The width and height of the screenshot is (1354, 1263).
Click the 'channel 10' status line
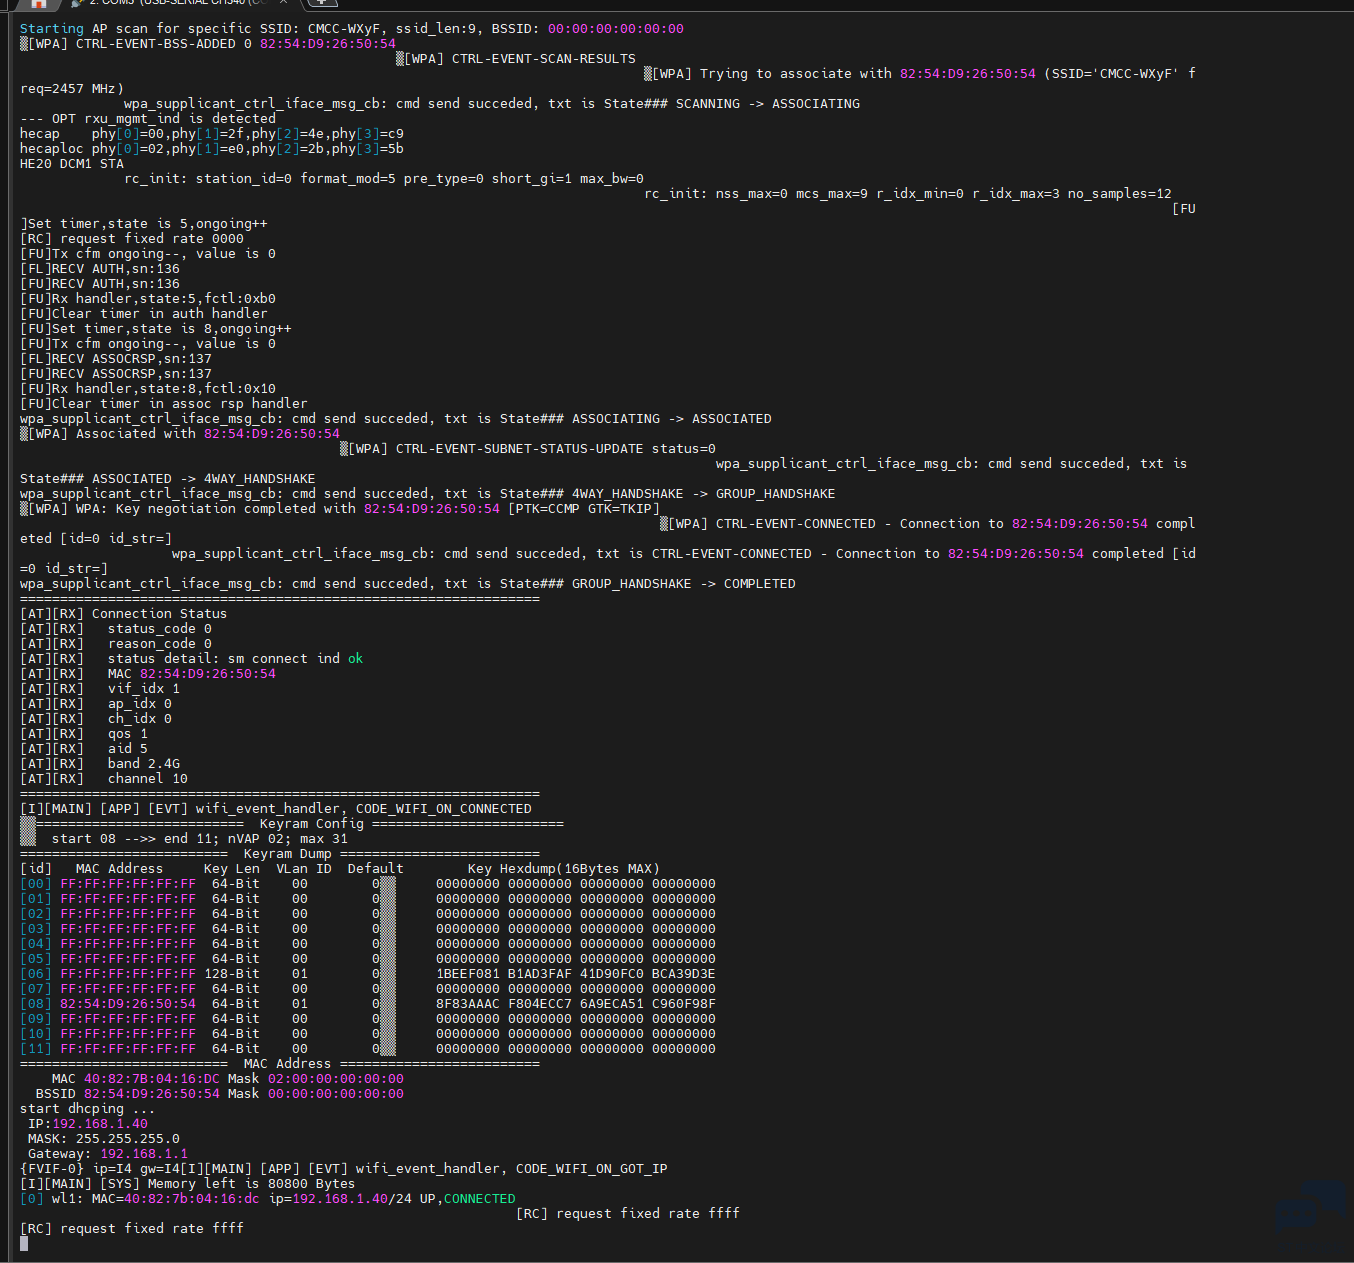[x=147, y=779]
